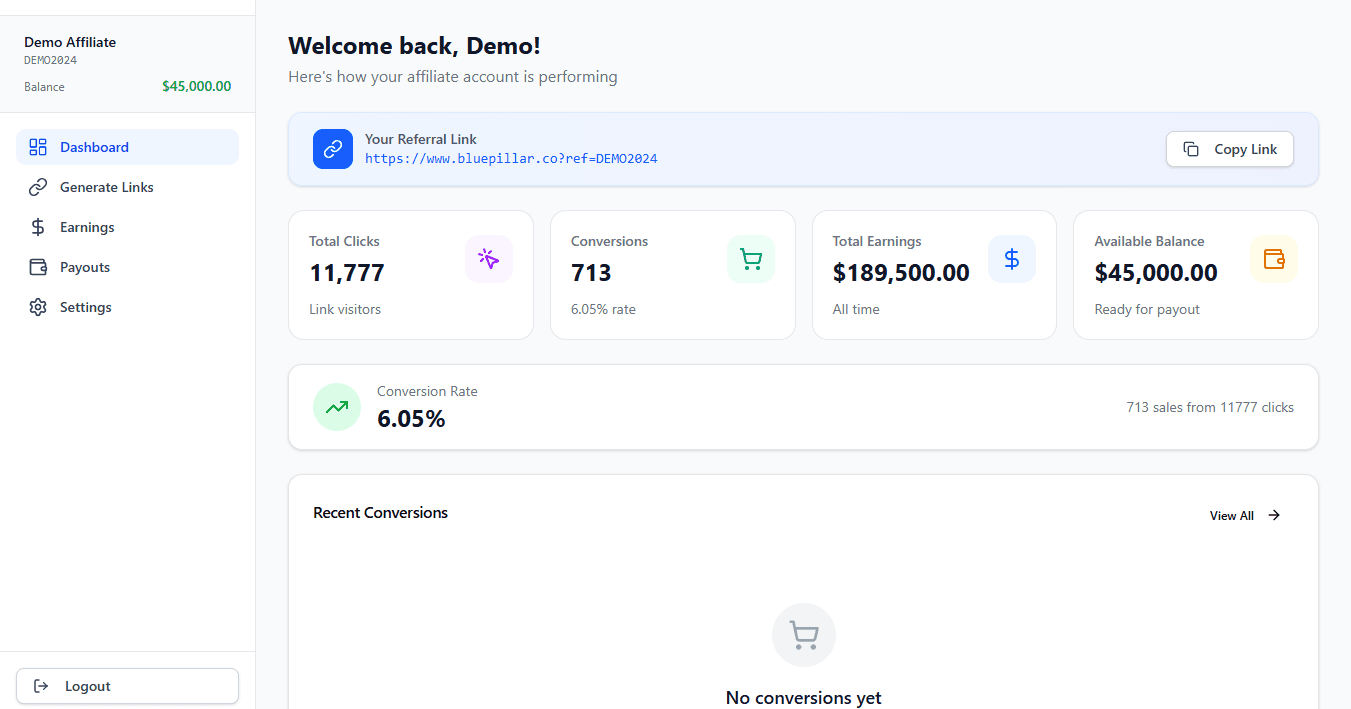This screenshot has height=709, width=1351.
Task: Open the referral link URL text
Action: pyautogui.click(x=511, y=158)
